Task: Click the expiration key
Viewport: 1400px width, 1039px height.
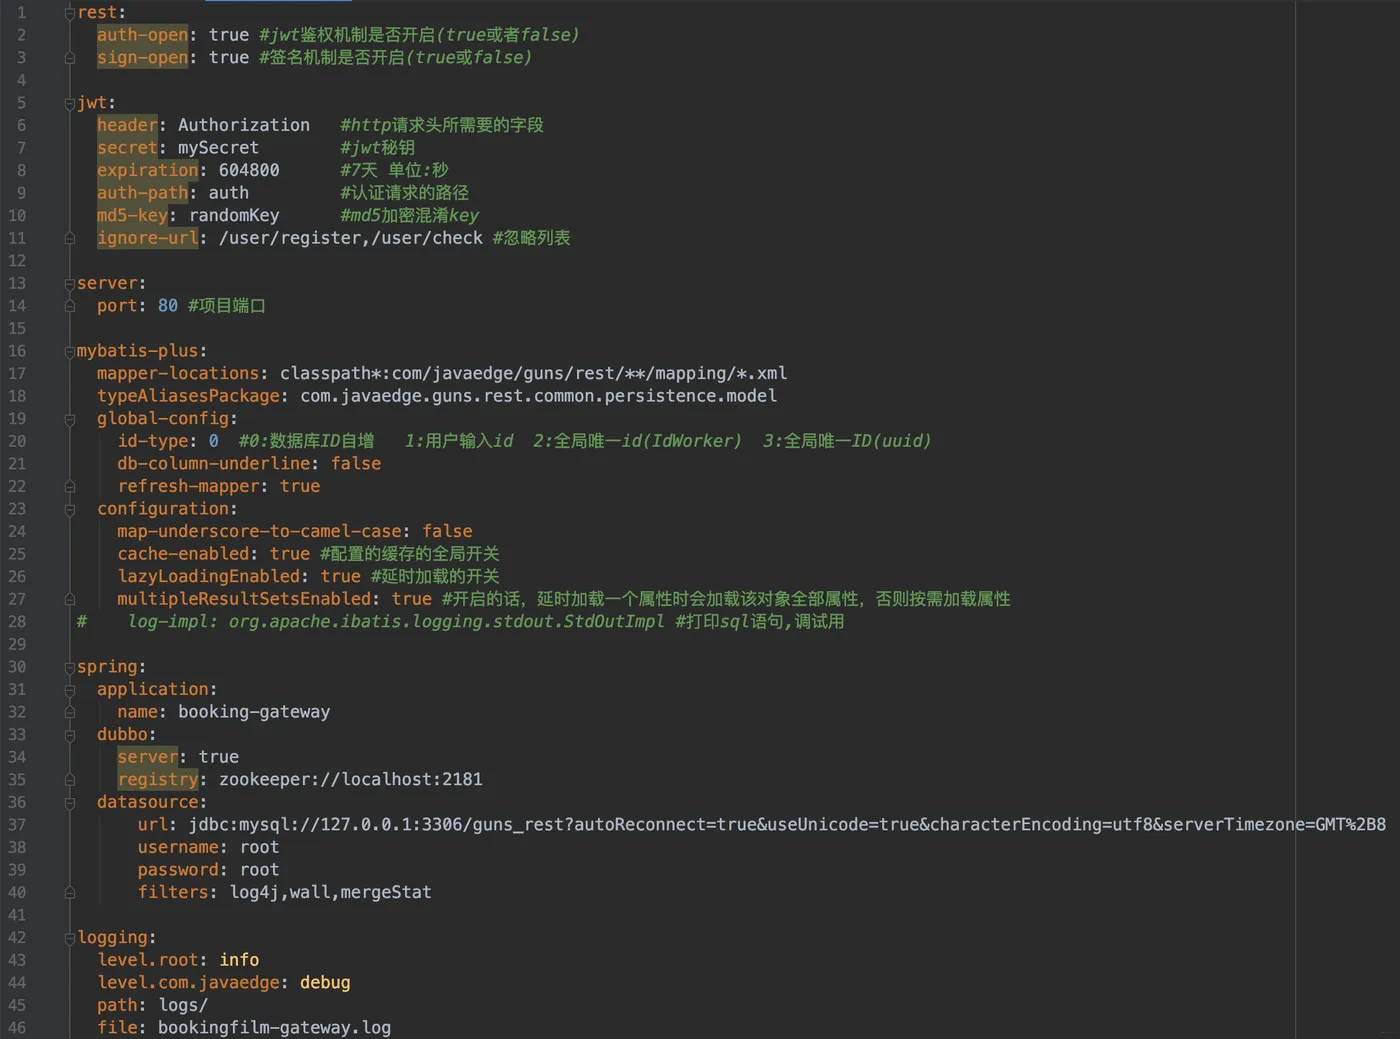Action: [147, 171]
